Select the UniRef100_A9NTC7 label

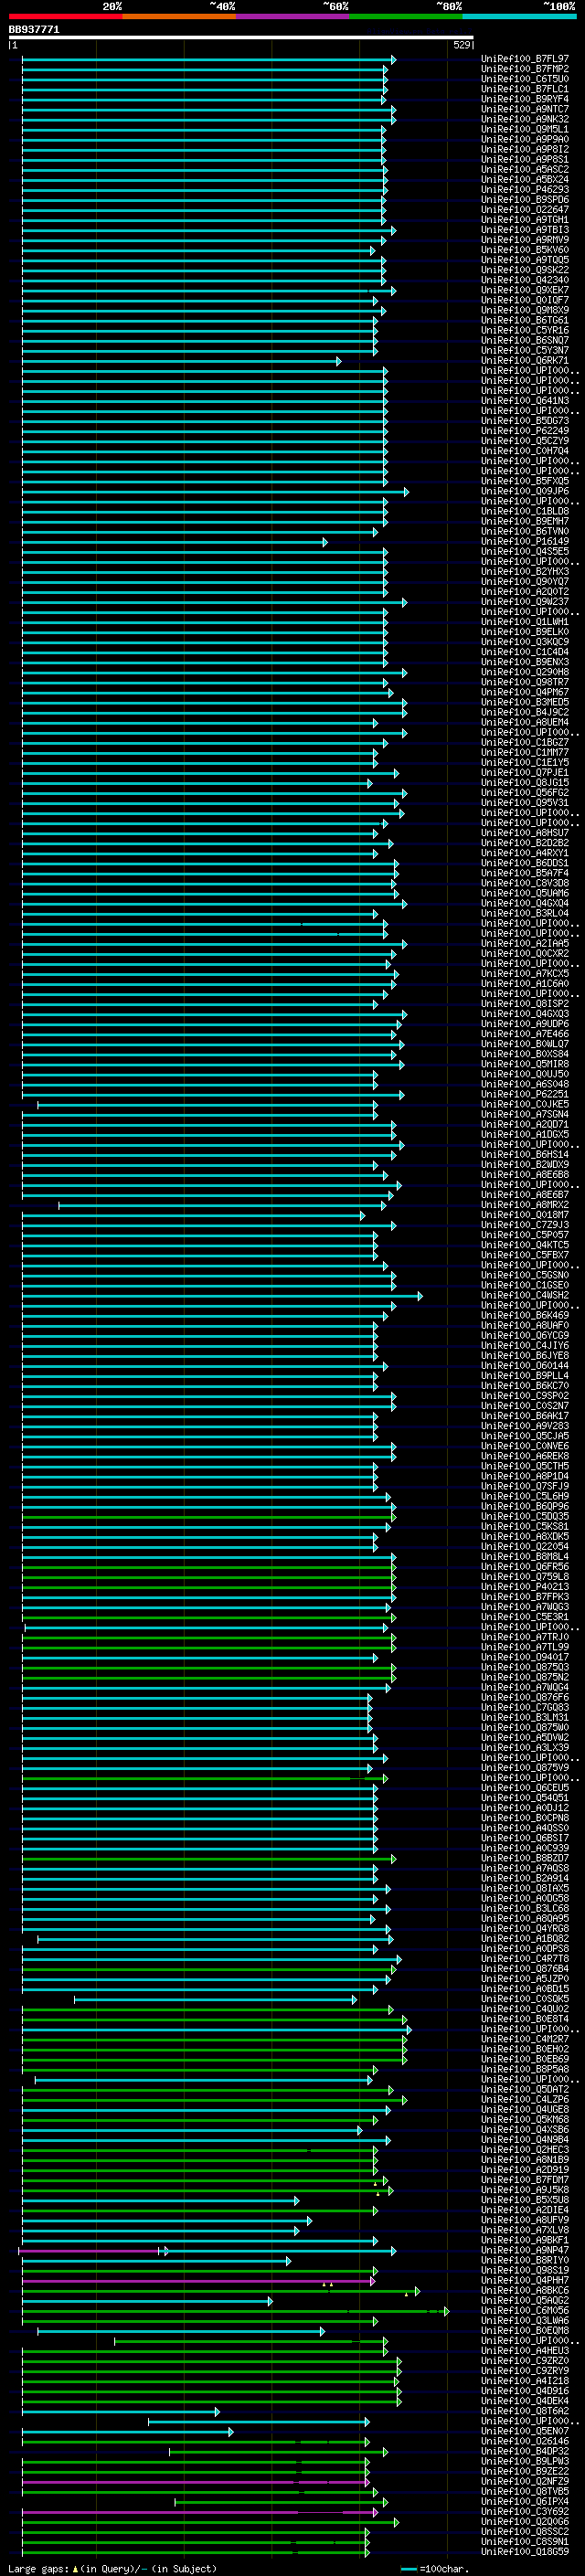pyautogui.click(x=525, y=109)
